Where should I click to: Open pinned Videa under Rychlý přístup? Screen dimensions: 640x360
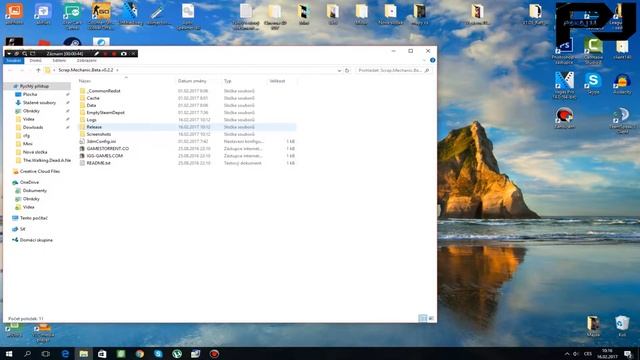28,119
